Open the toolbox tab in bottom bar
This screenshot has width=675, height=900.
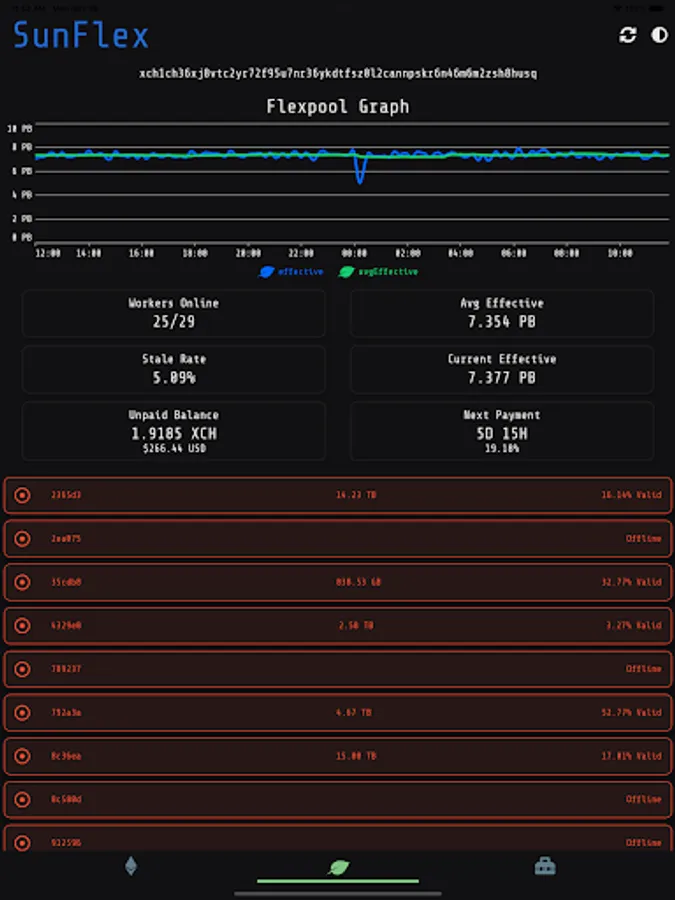point(545,866)
